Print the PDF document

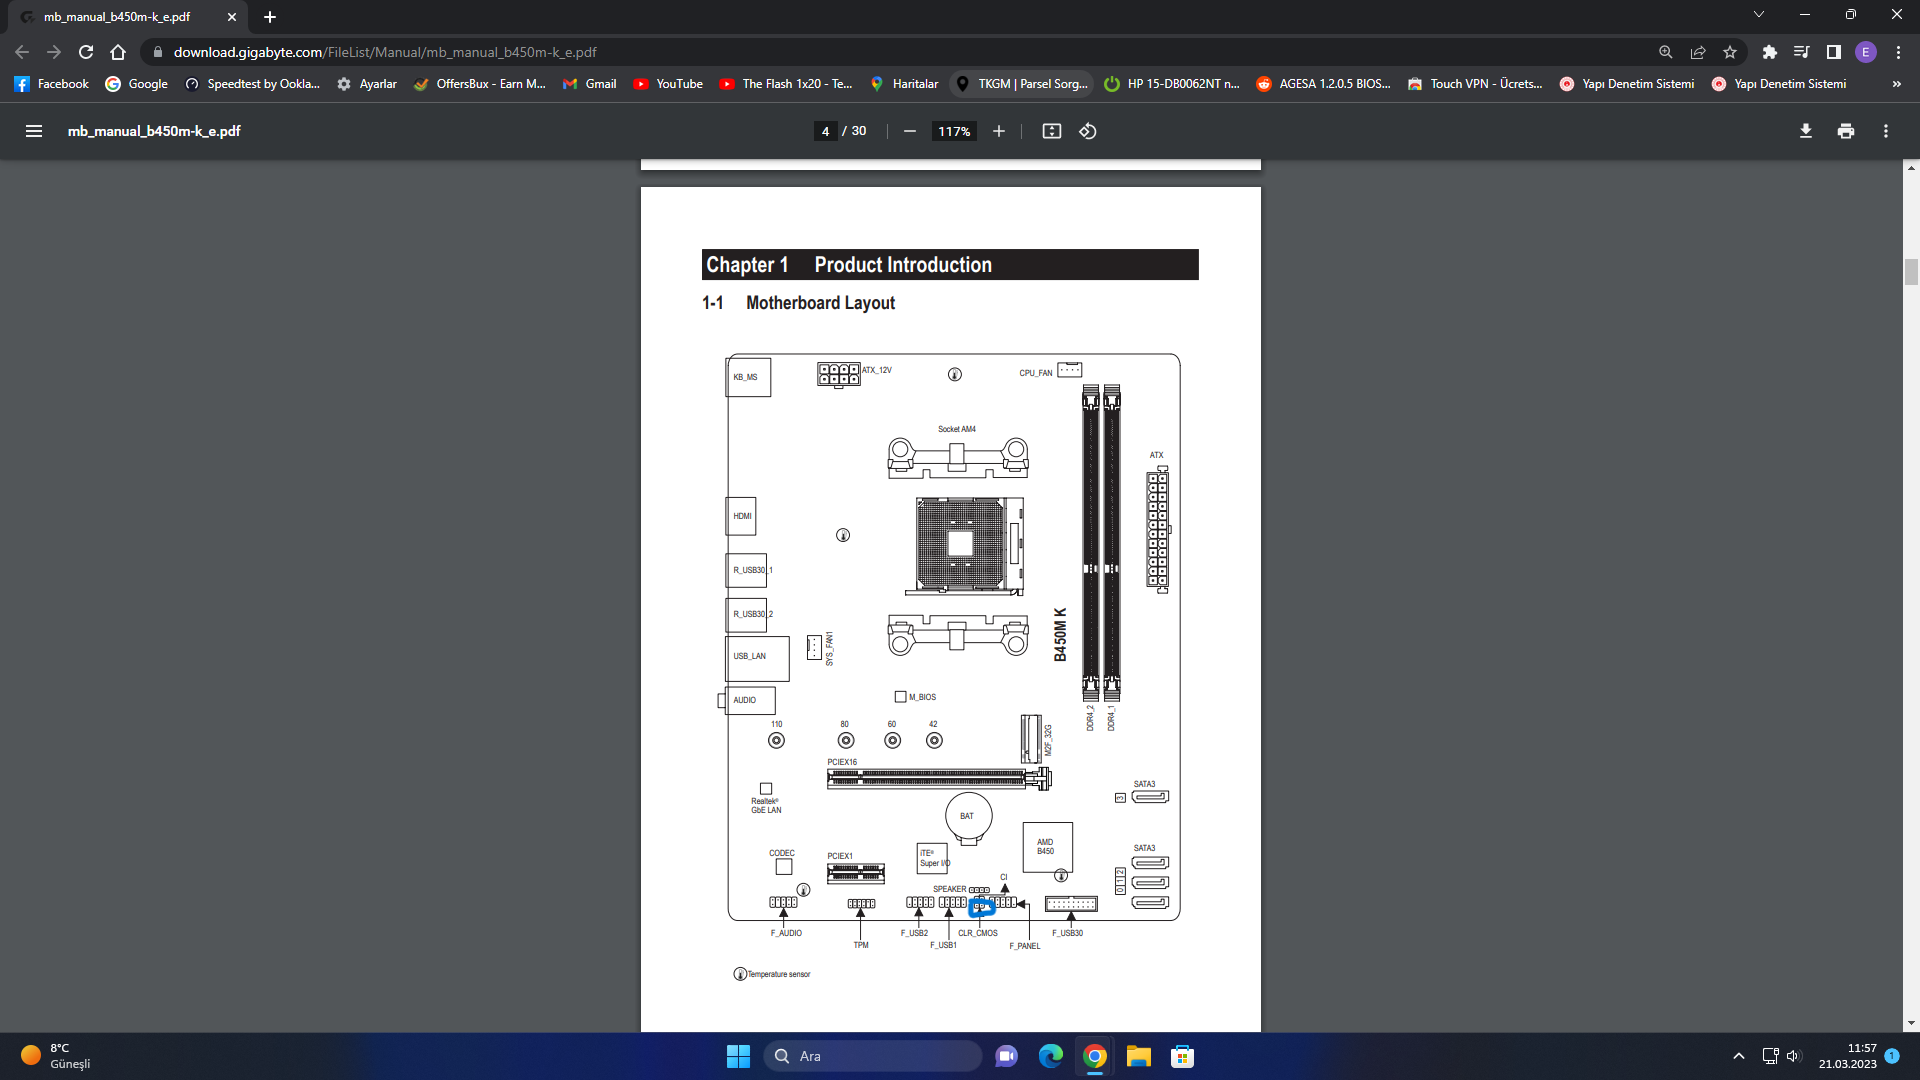click(1846, 131)
